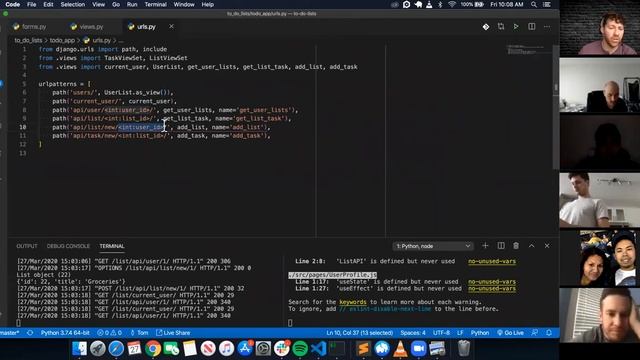
Task: Close the urls.py editor tab
Action: [171, 26]
